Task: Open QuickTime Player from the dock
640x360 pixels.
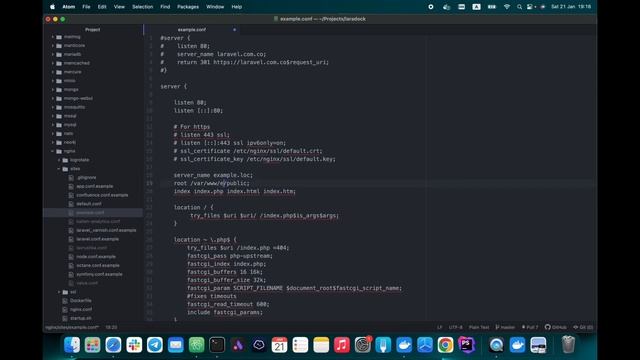Action: click(496, 345)
